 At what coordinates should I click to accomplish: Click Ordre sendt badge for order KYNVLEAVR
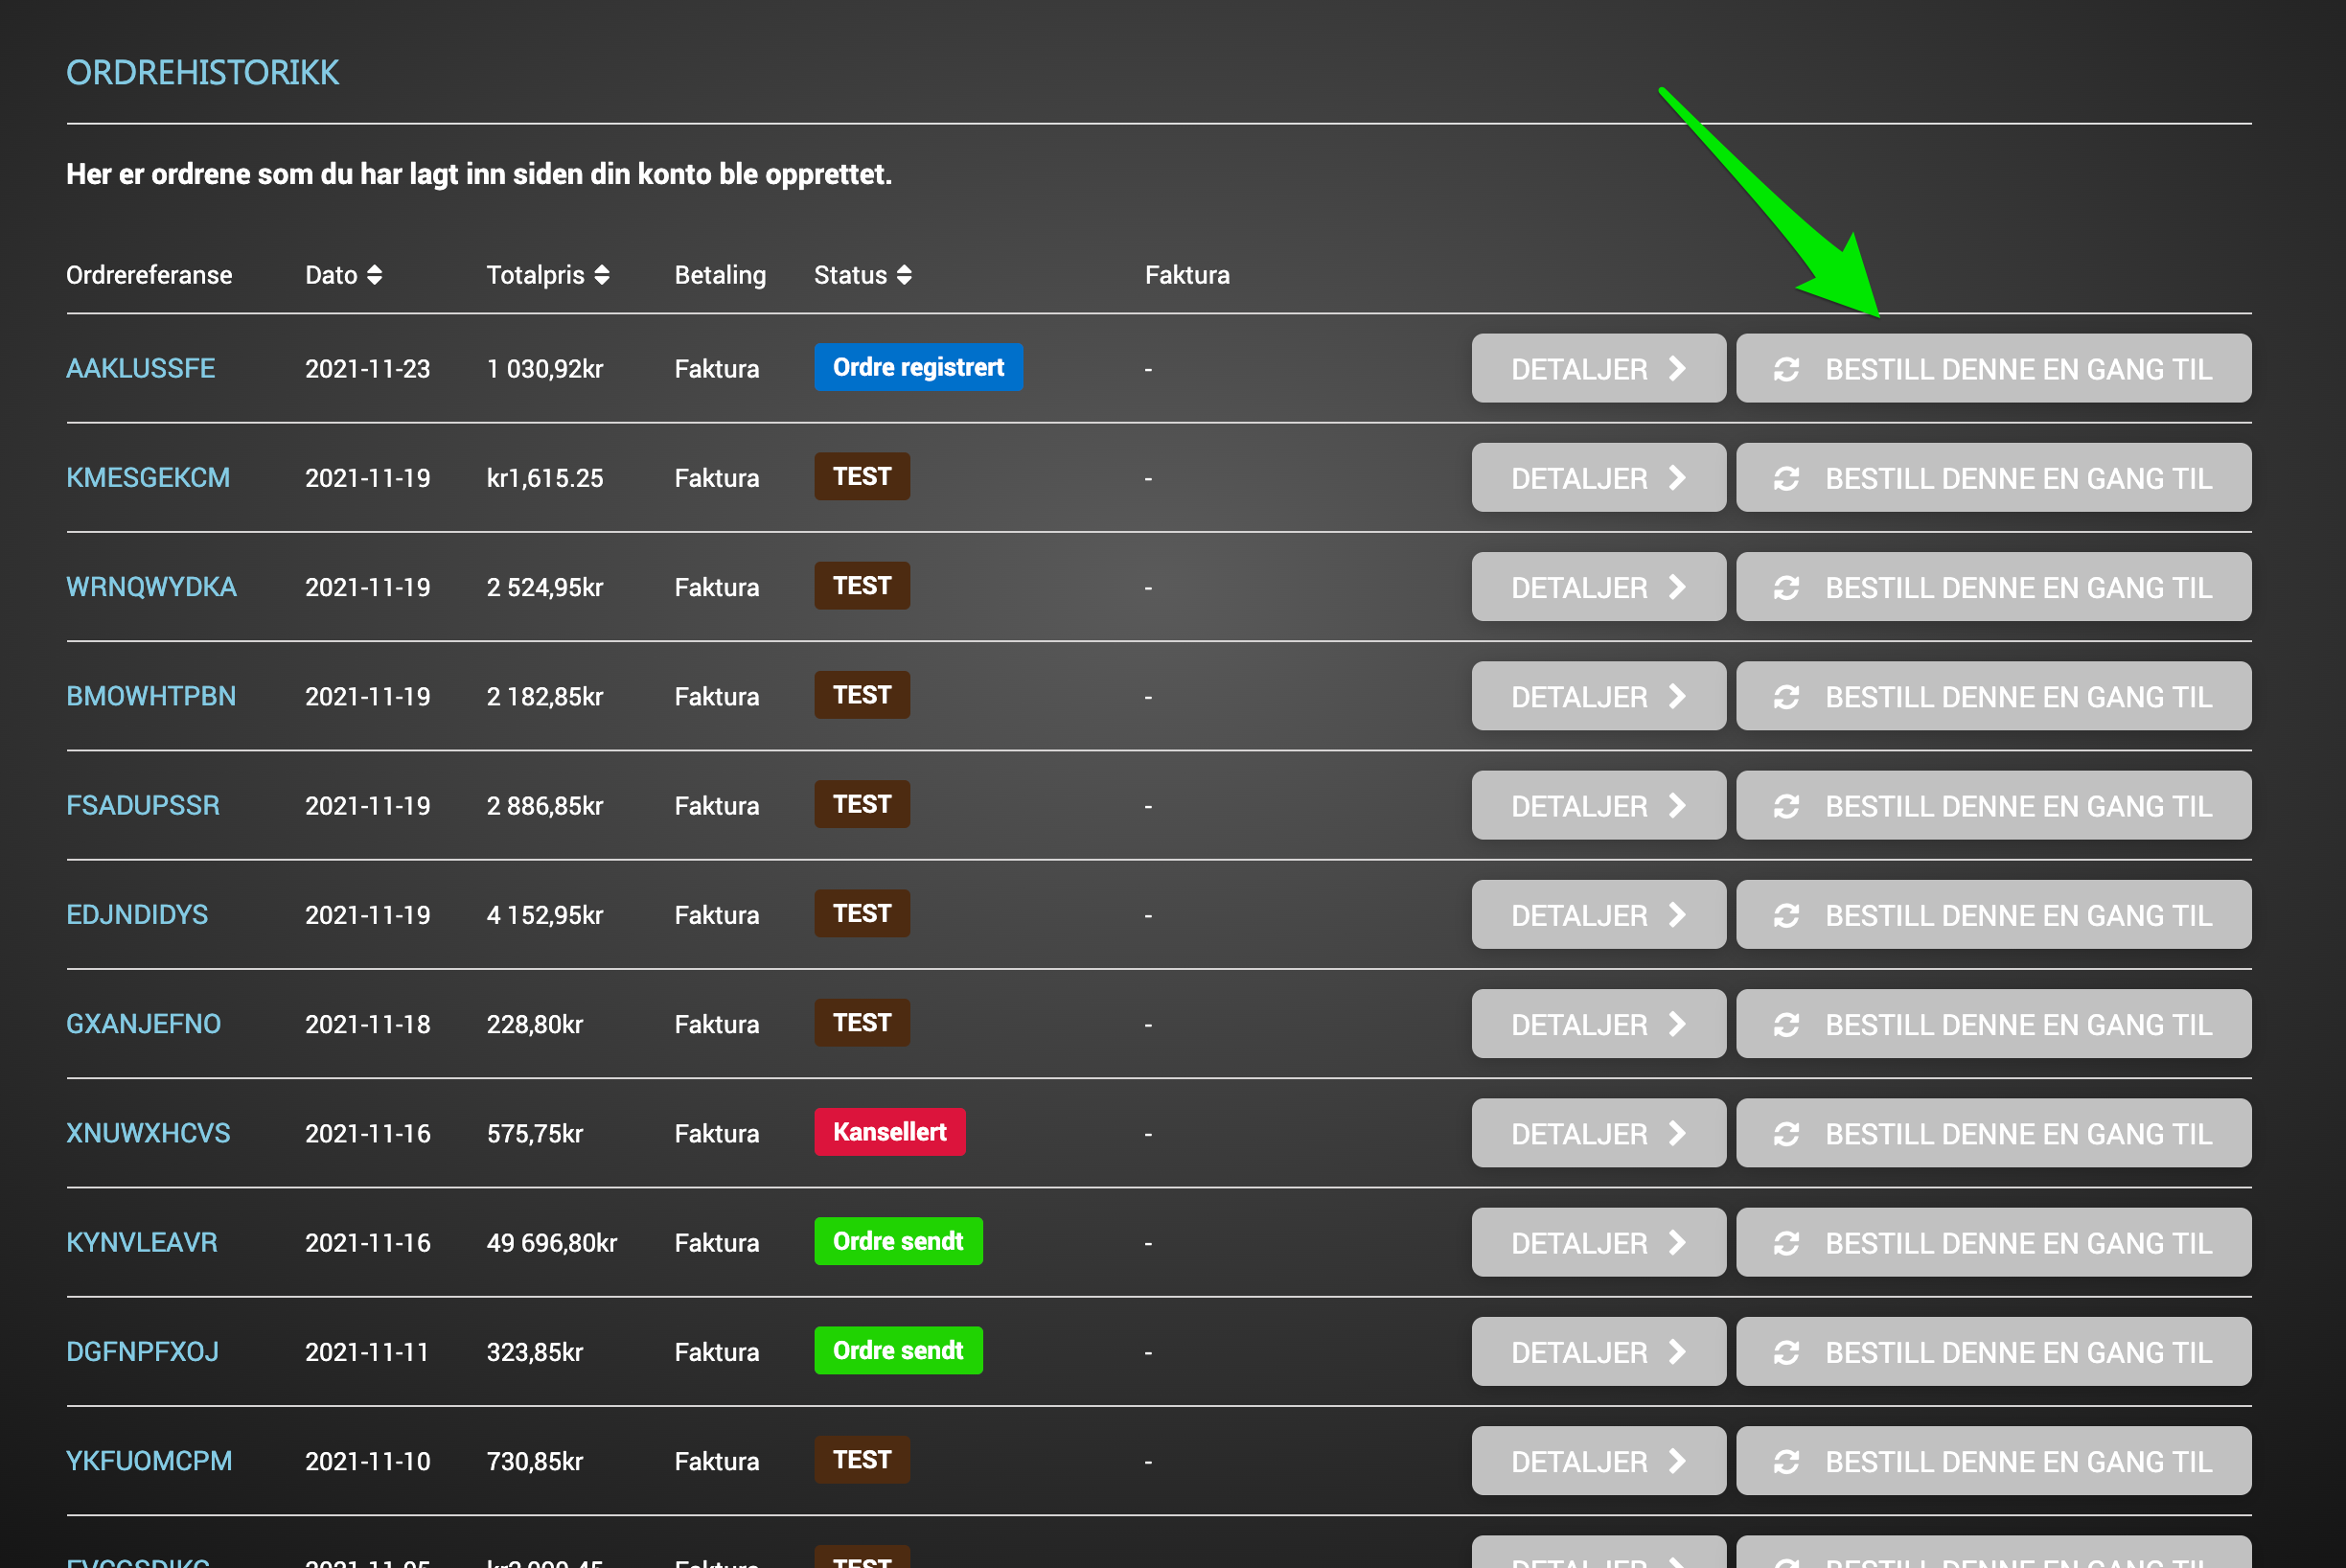[x=897, y=1241]
